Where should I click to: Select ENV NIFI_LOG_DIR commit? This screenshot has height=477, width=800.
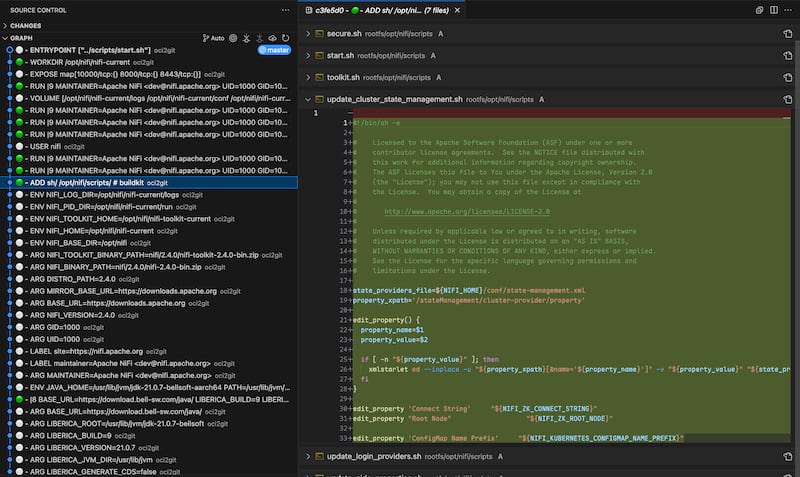(148, 195)
